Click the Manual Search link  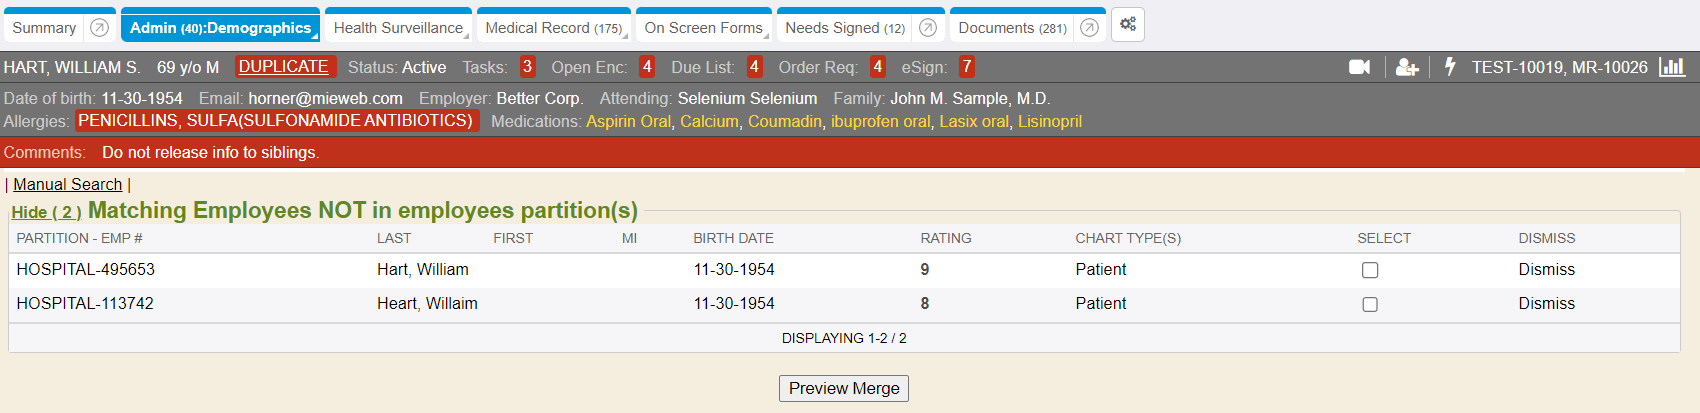click(67, 184)
